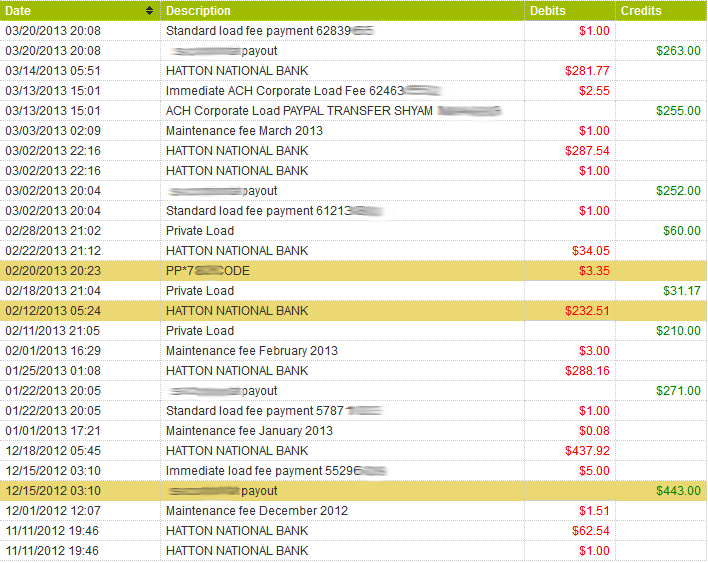Click the date 02/18/2013 21:04
This screenshot has height=563, width=708.
click(53, 291)
